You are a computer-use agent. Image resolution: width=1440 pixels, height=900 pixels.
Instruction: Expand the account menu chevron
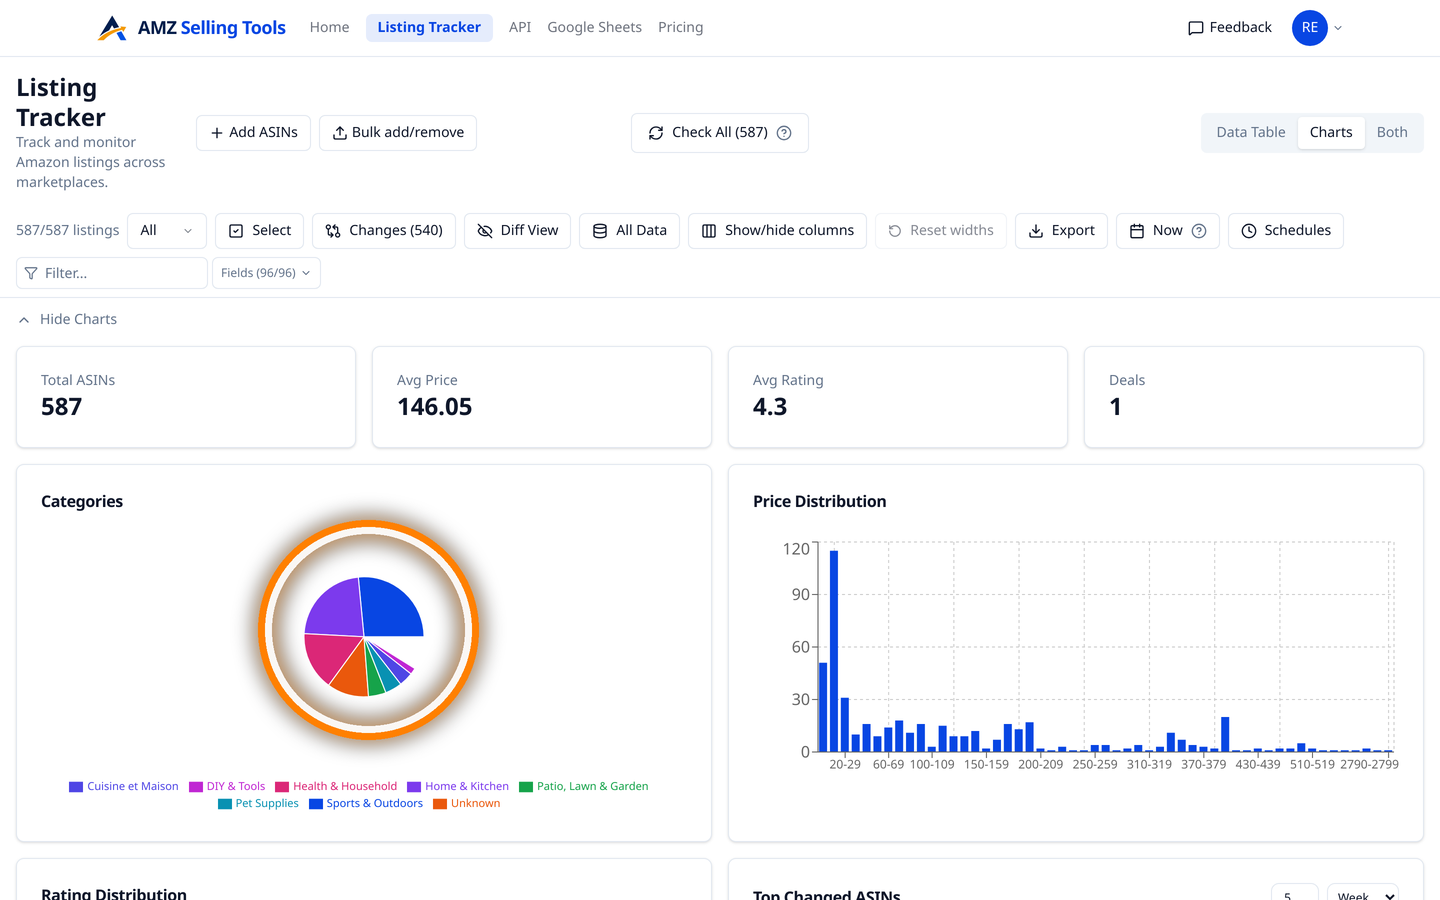coord(1338,28)
